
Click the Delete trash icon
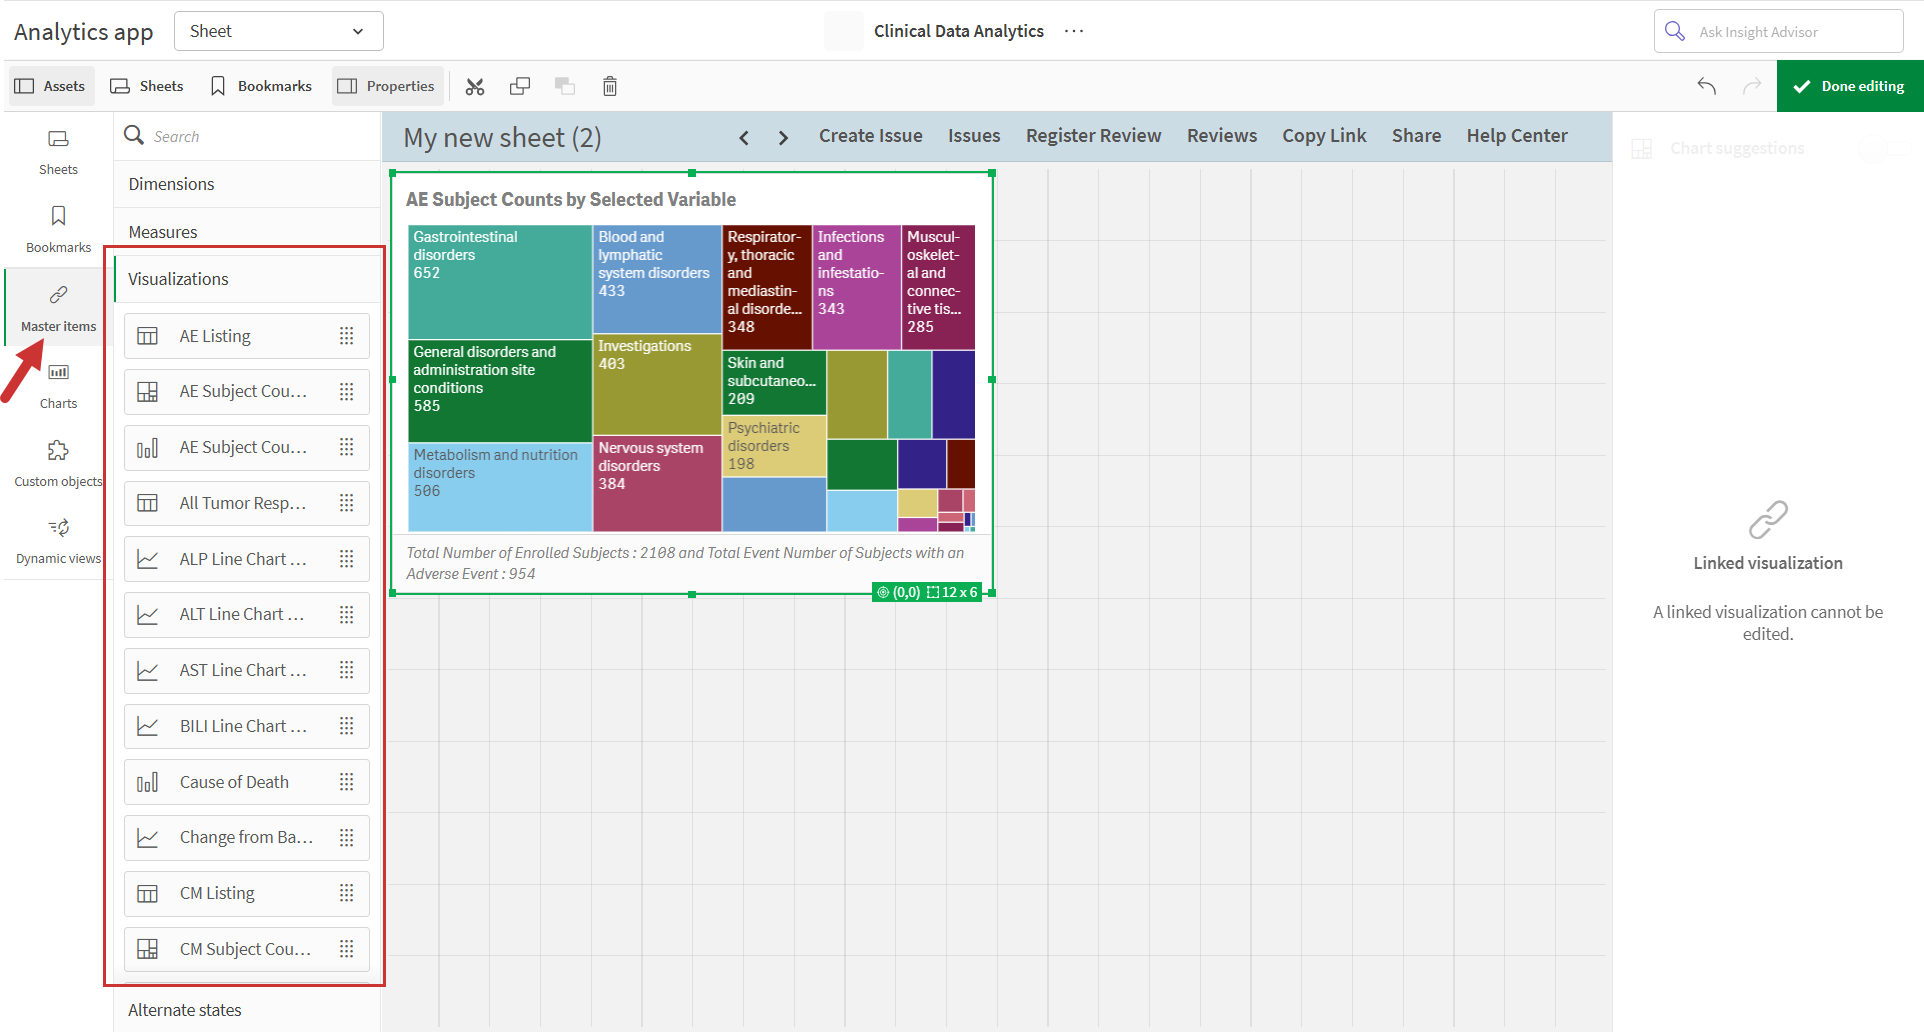coord(610,86)
